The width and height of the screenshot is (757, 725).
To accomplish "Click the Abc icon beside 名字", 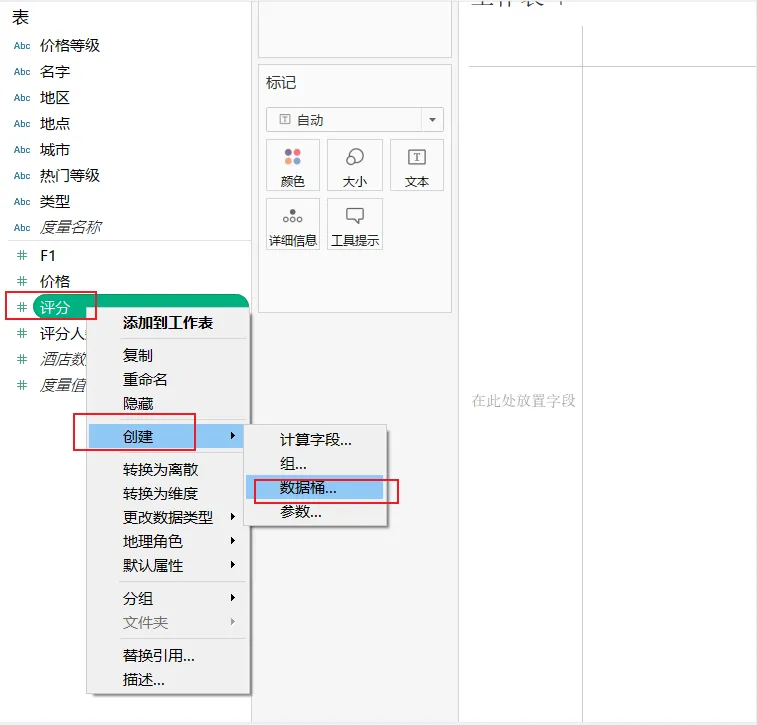I will 22,72.
